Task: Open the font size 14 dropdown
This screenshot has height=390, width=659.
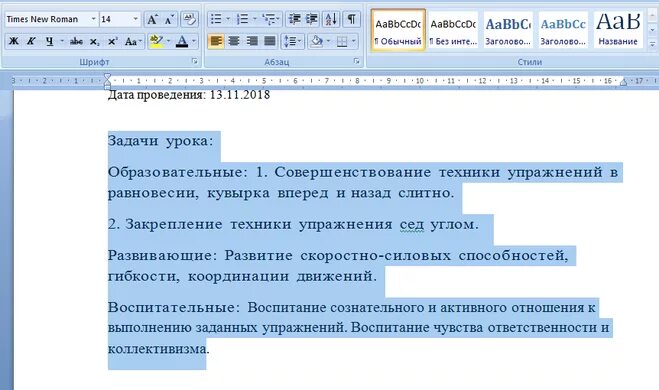Action: point(135,19)
